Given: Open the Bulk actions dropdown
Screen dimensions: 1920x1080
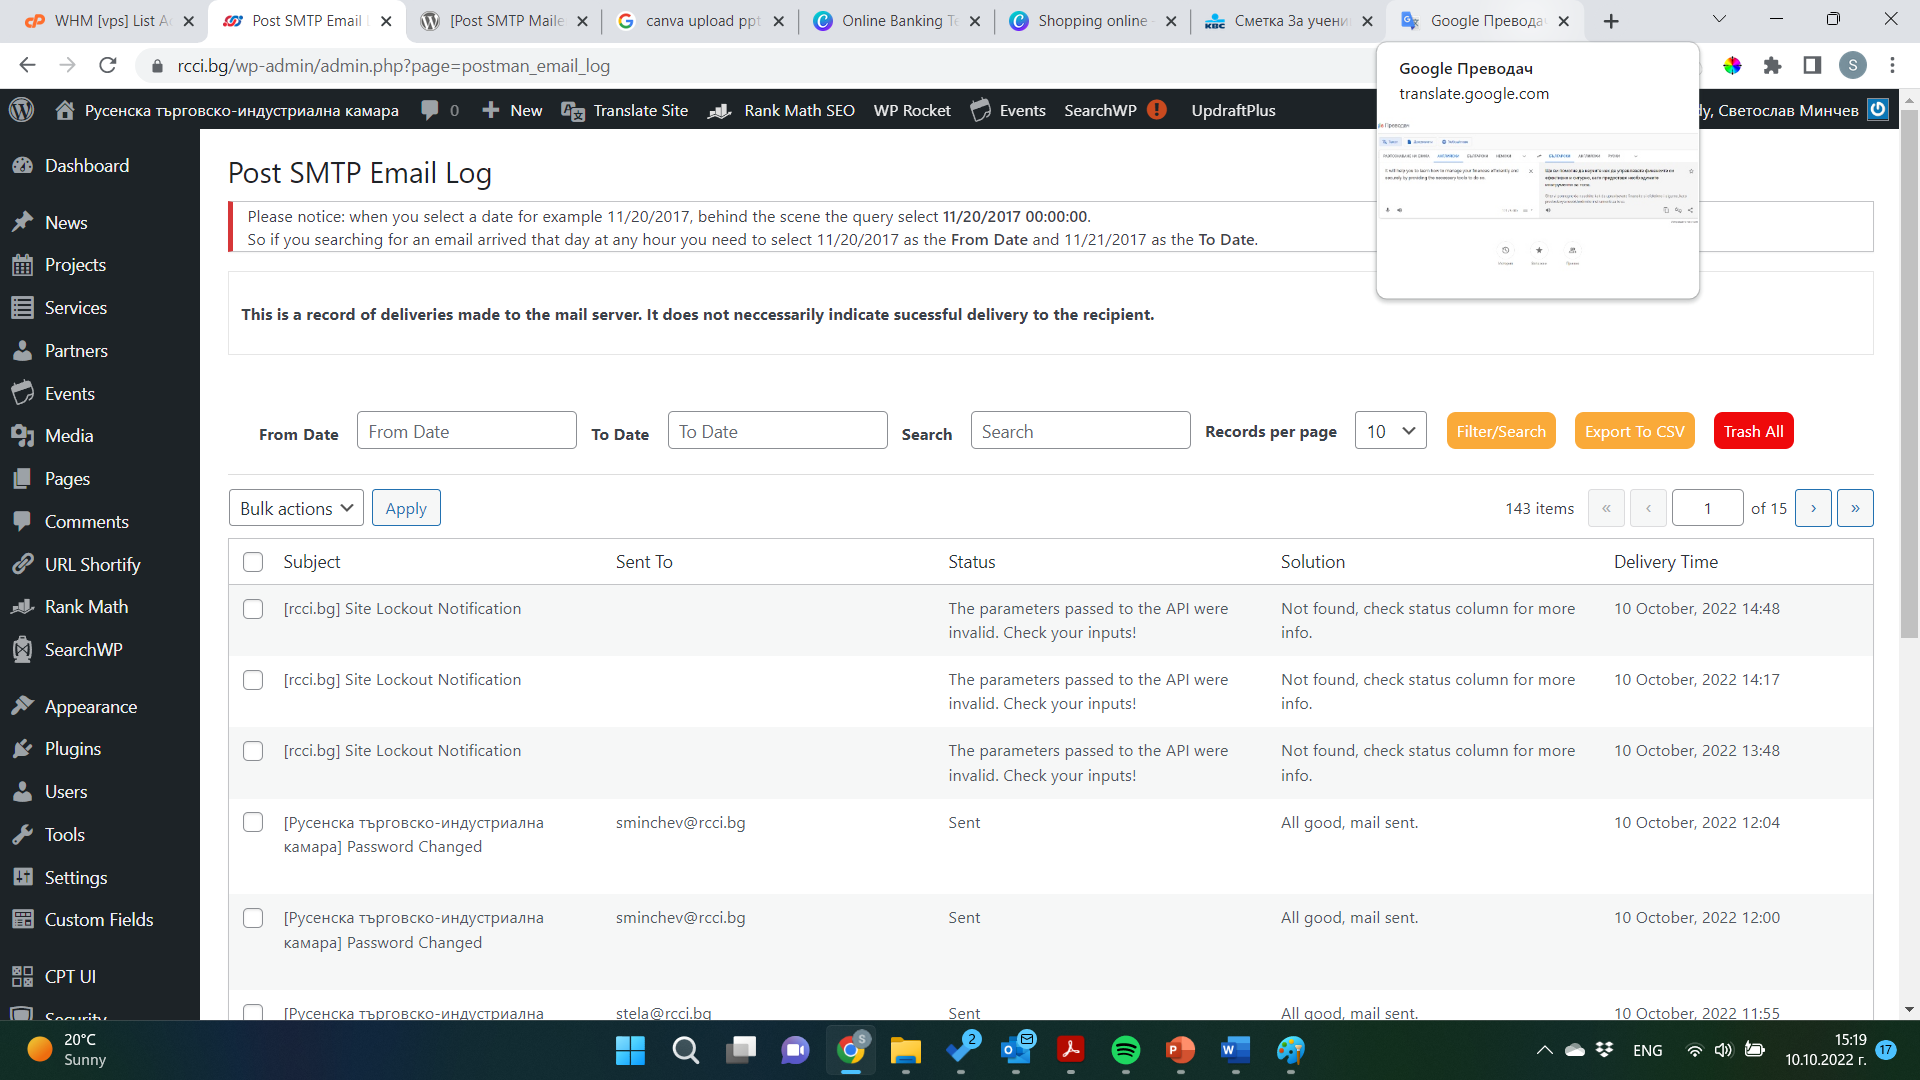Looking at the screenshot, I should 296,508.
